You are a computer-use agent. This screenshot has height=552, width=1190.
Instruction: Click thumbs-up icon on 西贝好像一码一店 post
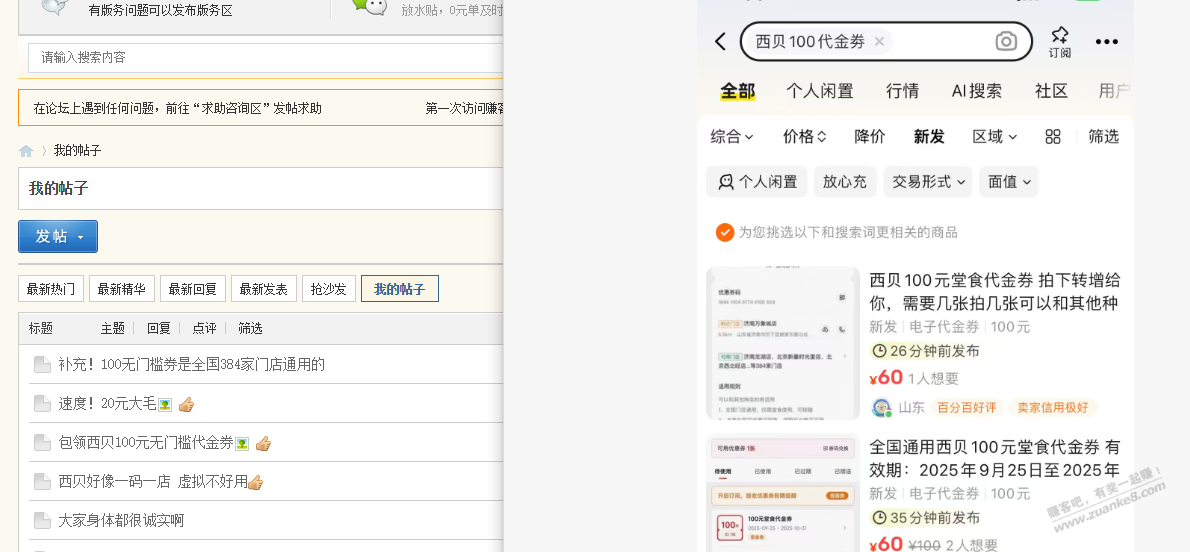(256, 482)
